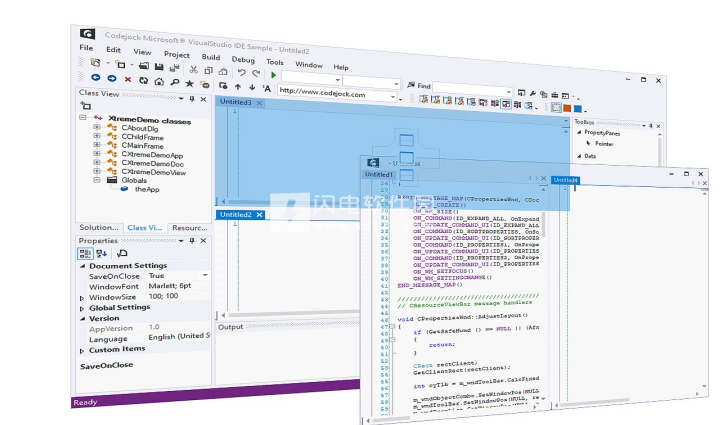This screenshot has height=425, width=720.
Task: Open the SaveOnClose value dropdown
Action: tap(205, 275)
